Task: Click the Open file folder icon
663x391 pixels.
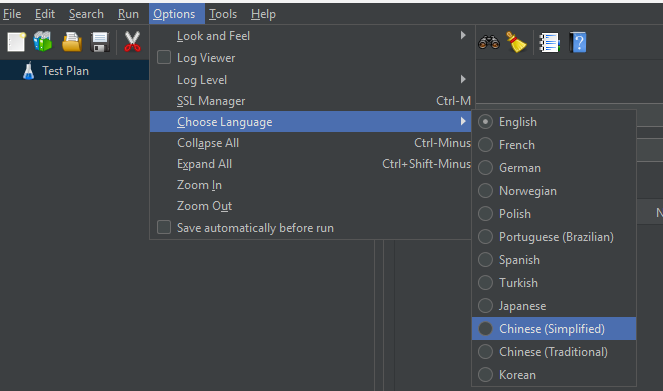Action: pos(72,42)
